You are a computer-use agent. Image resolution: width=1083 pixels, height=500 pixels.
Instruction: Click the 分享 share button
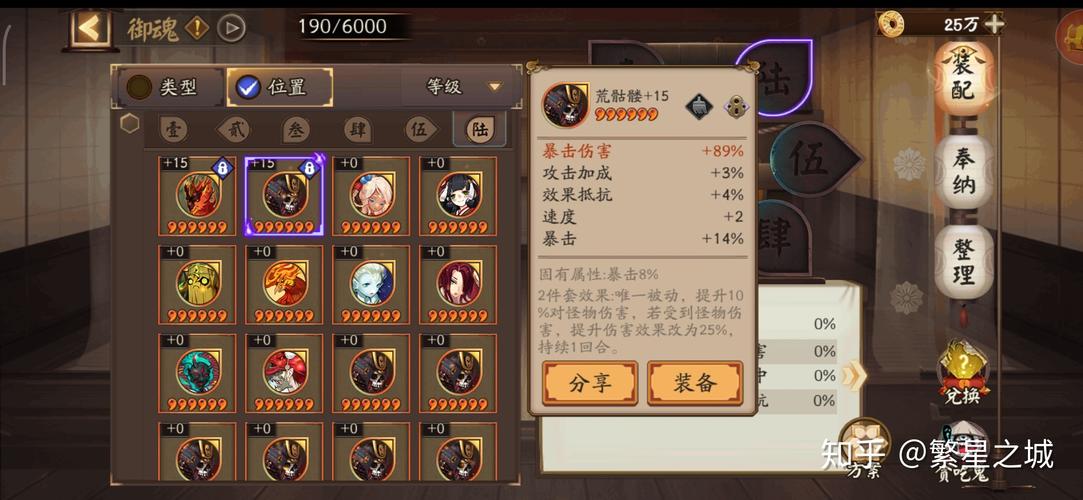tap(590, 383)
